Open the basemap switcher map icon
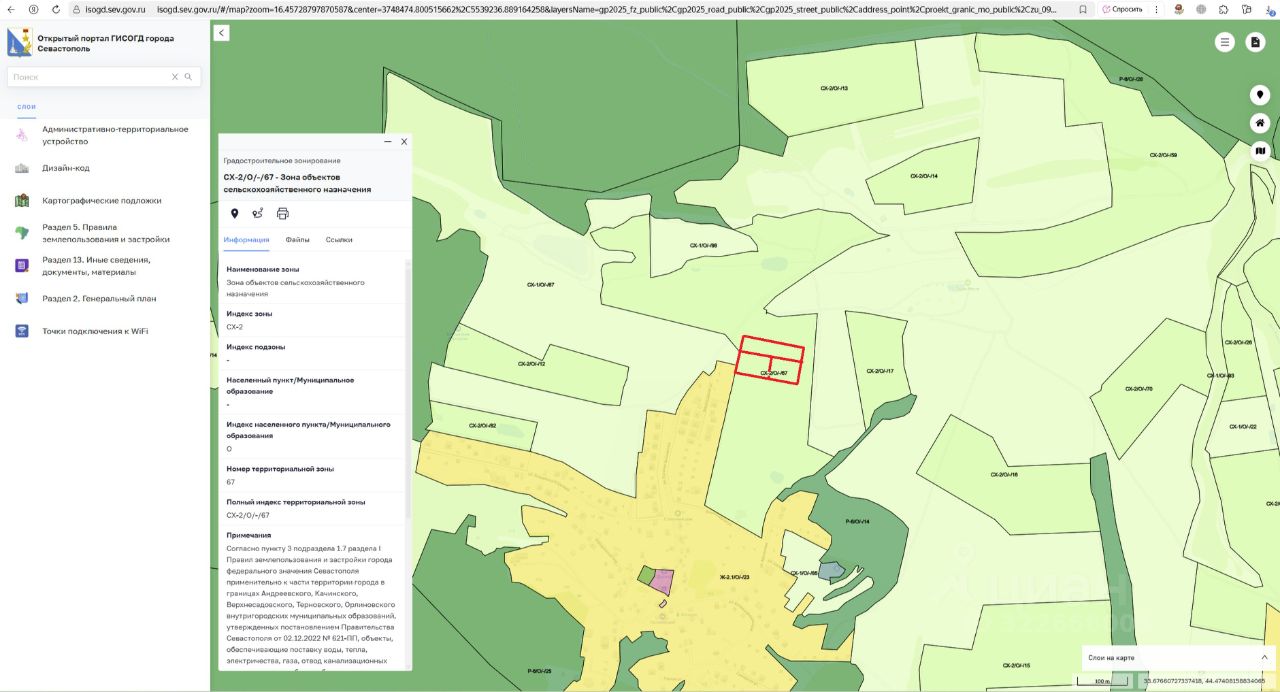Image resolution: width=1280 pixels, height=692 pixels. (1260, 151)
